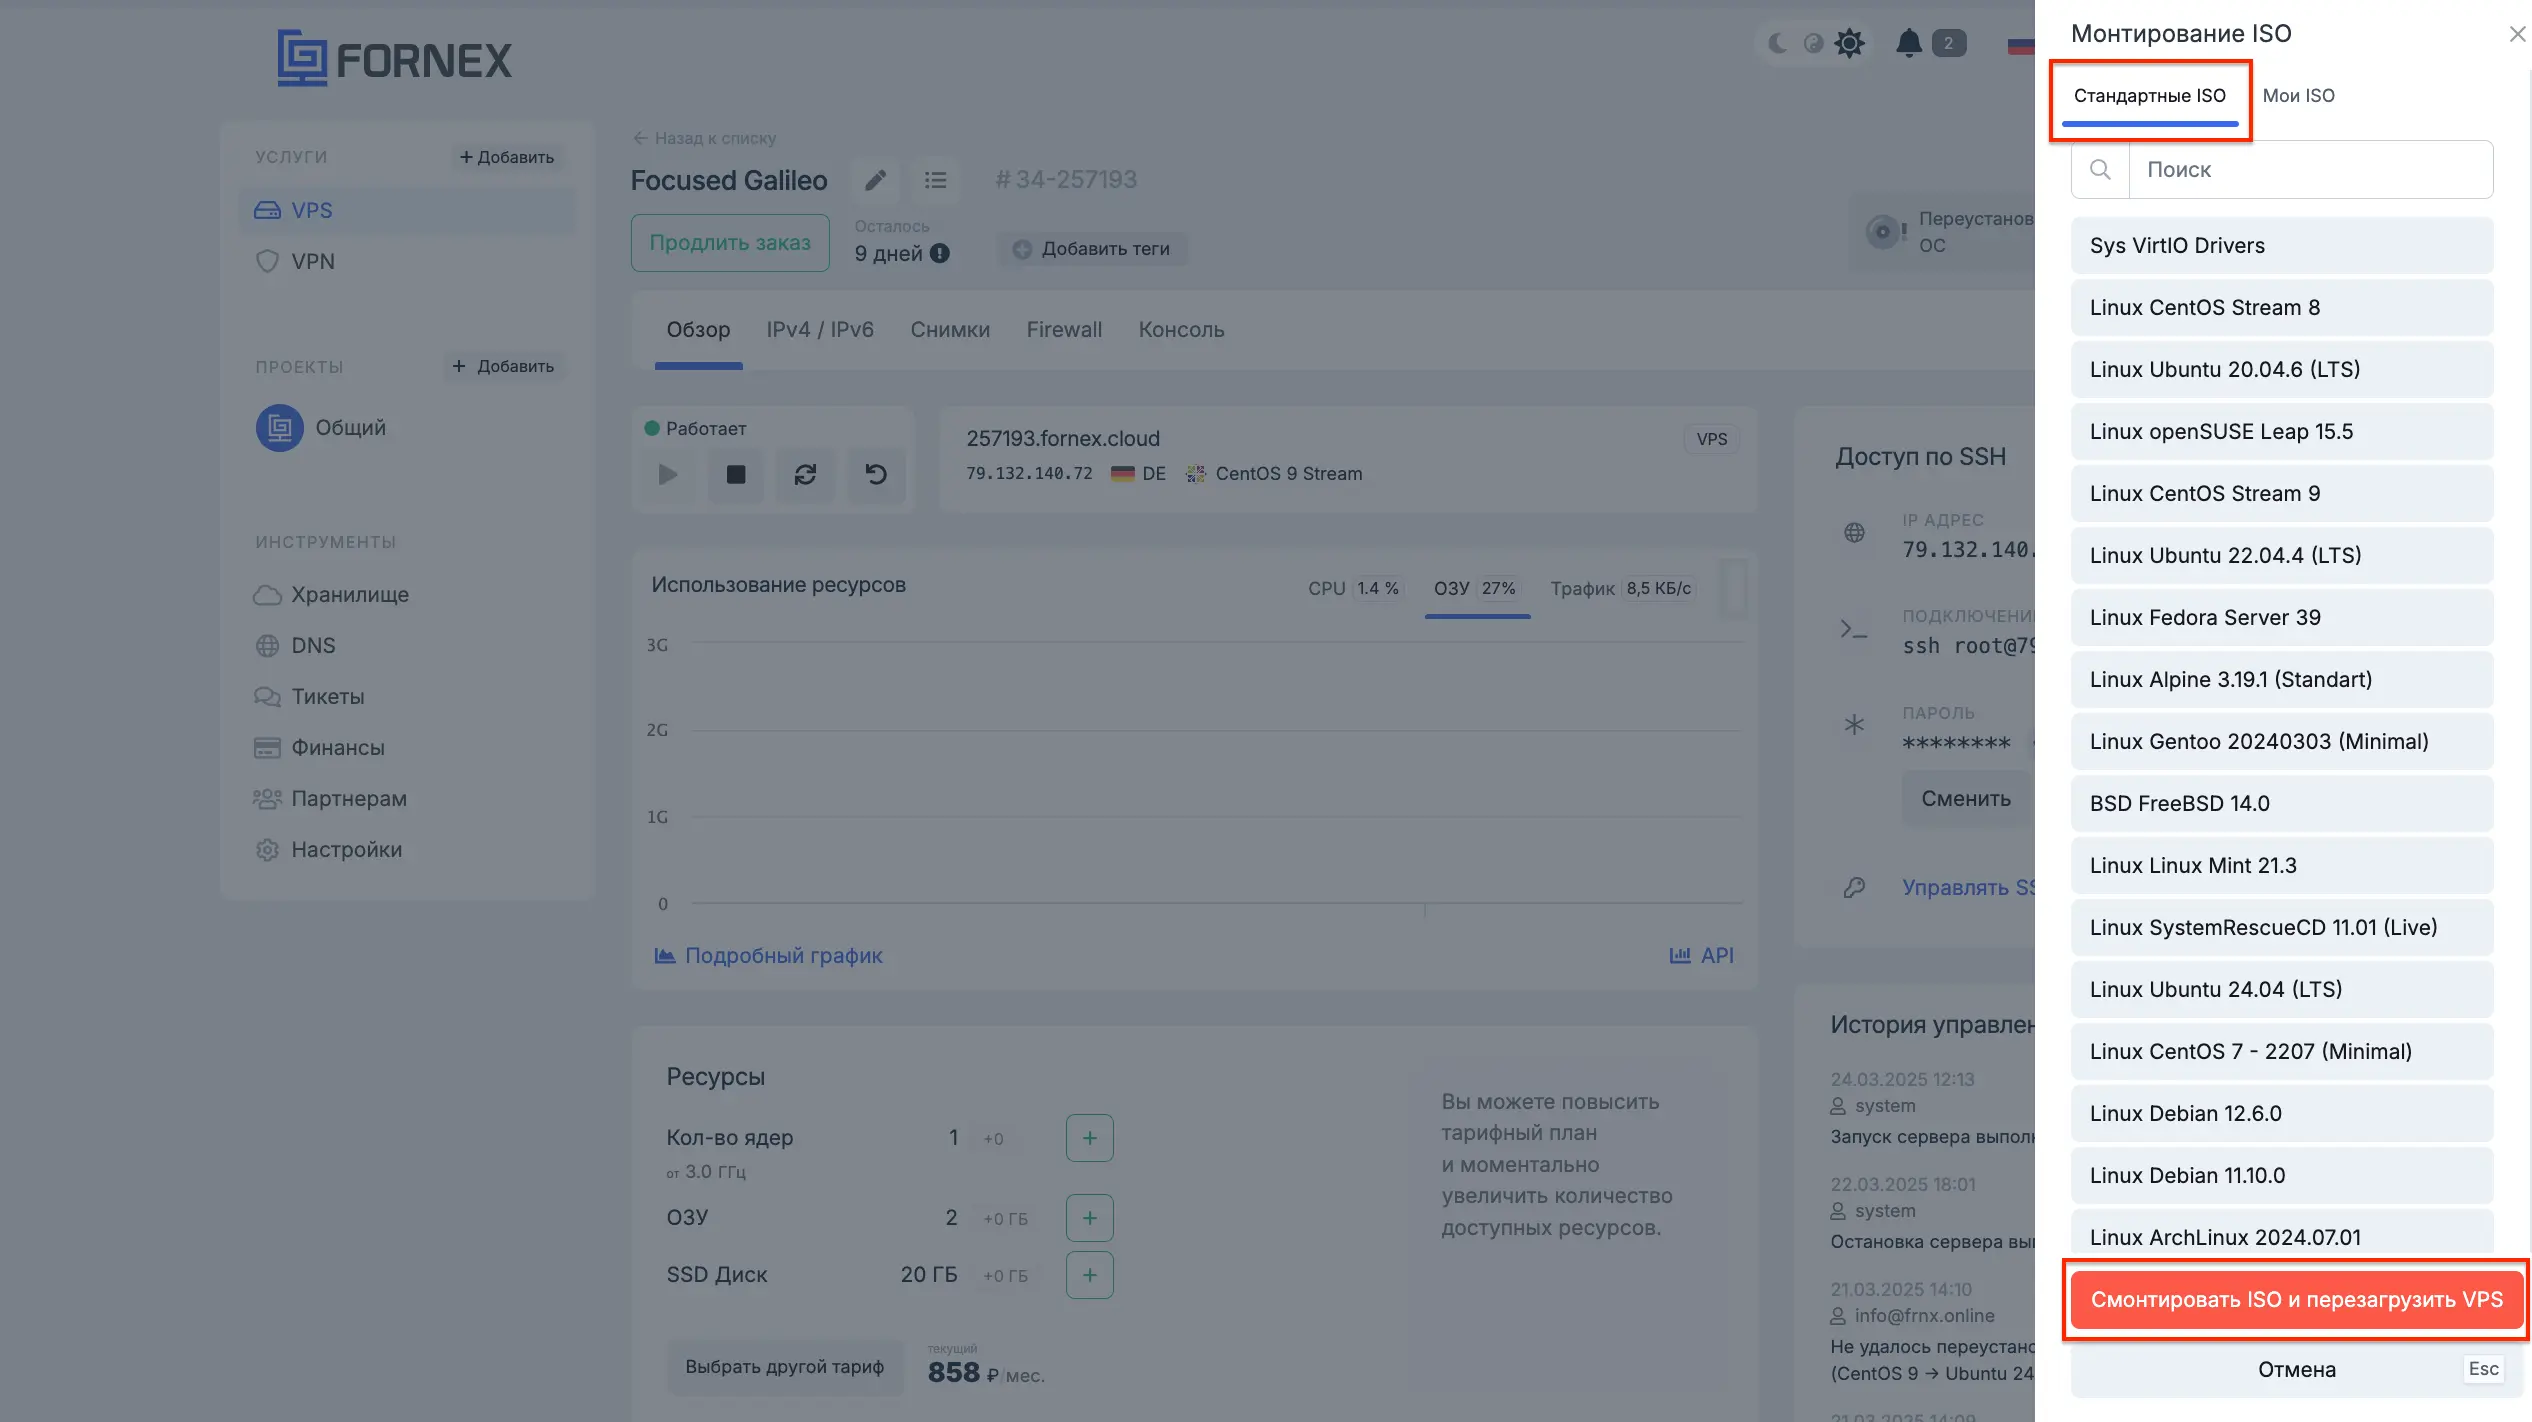Screen dimensions: 2532x1422
Task: Click Смонтировать ISO и перезагрузить VPS button
Action: point(2296,1300)
